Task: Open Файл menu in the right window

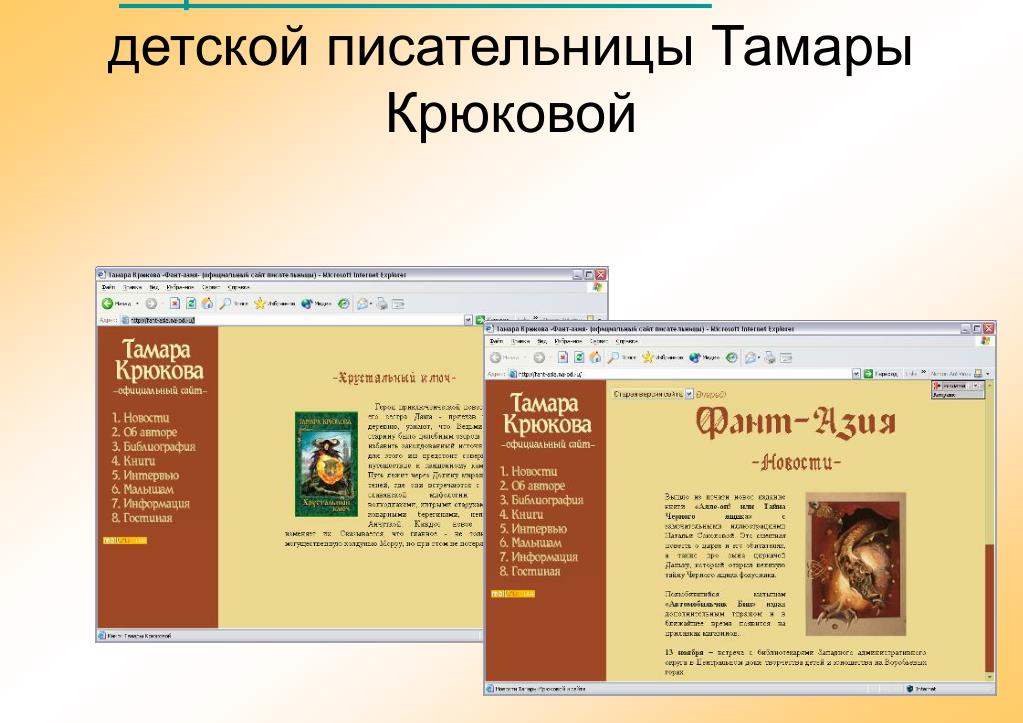Action: point(496,341)
